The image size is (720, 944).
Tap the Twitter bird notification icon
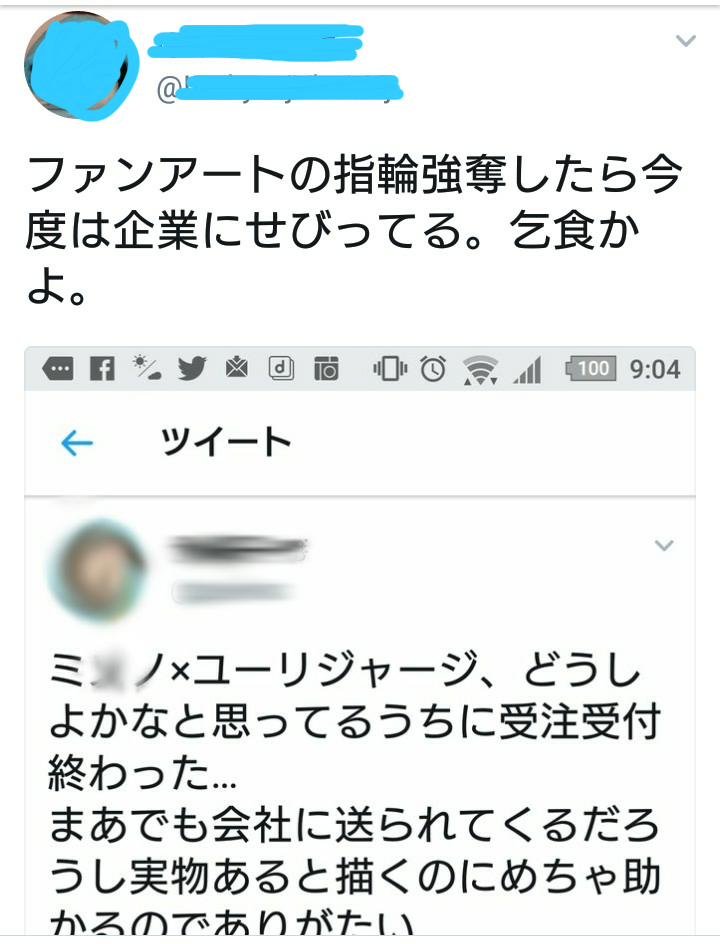pos(192,368)
